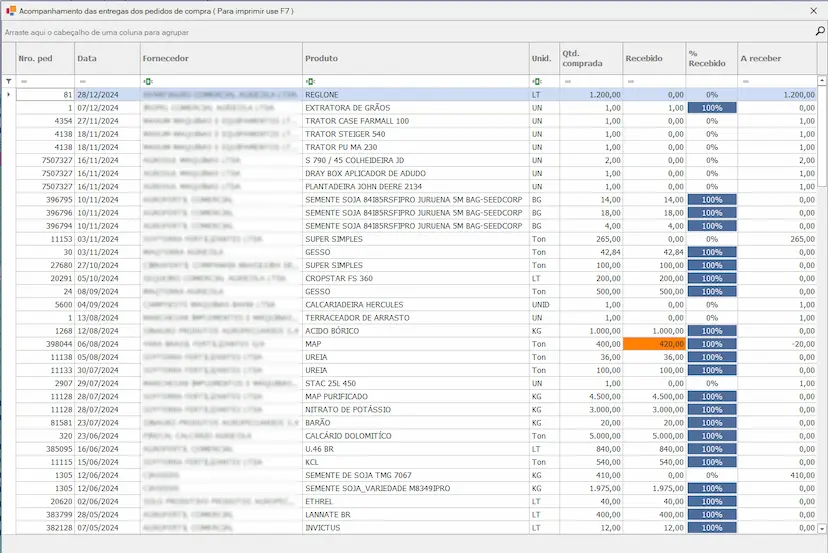This screenshot has height=553, width=828.
Task: Click the application icon in title bar
Action: 10,10
